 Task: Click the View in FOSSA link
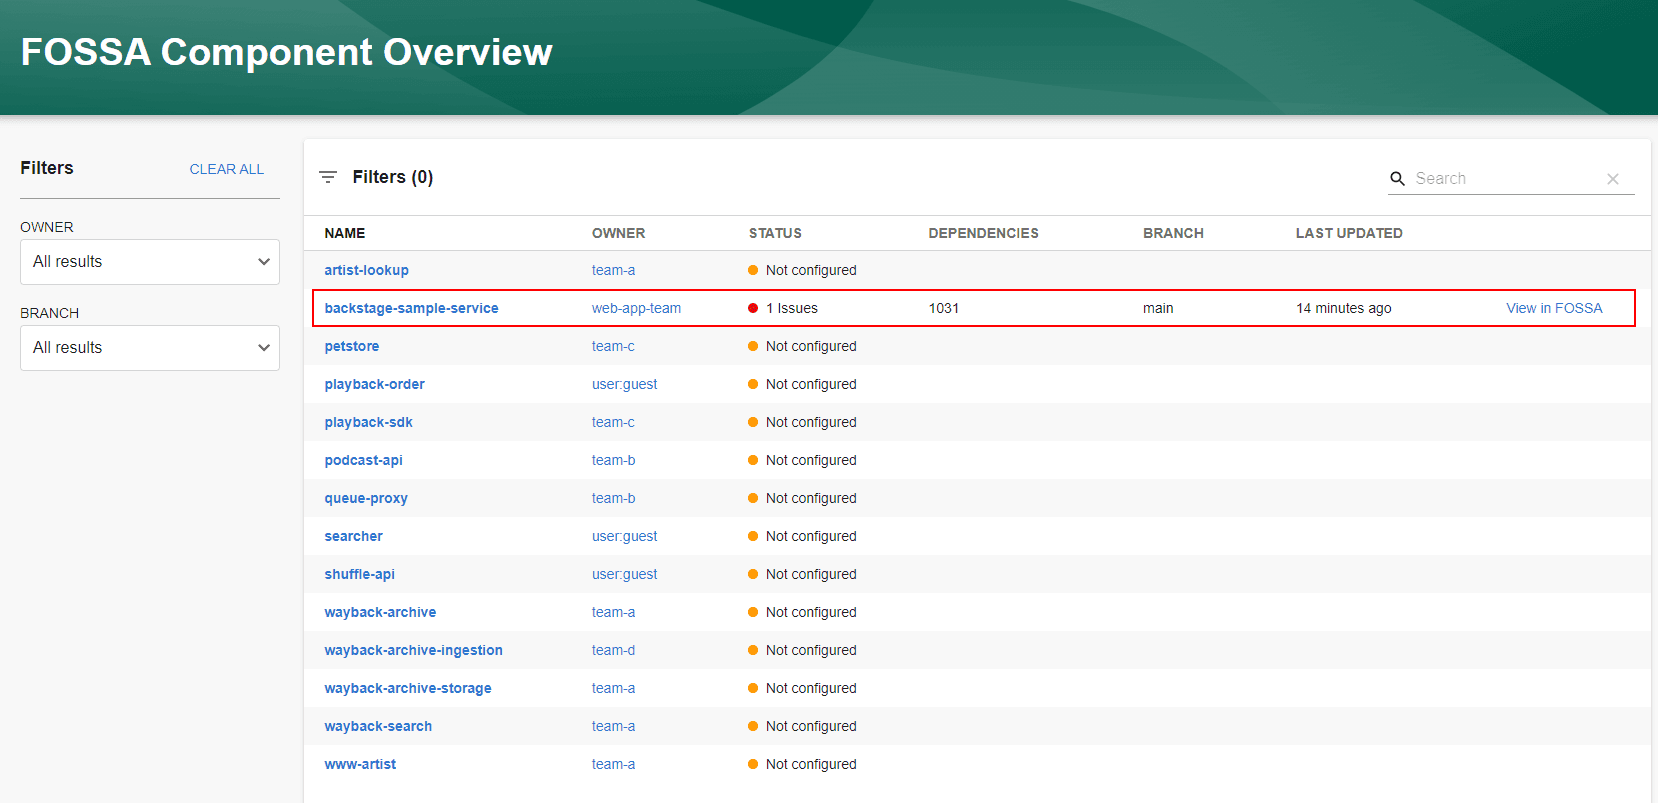tap(1554, 308)
